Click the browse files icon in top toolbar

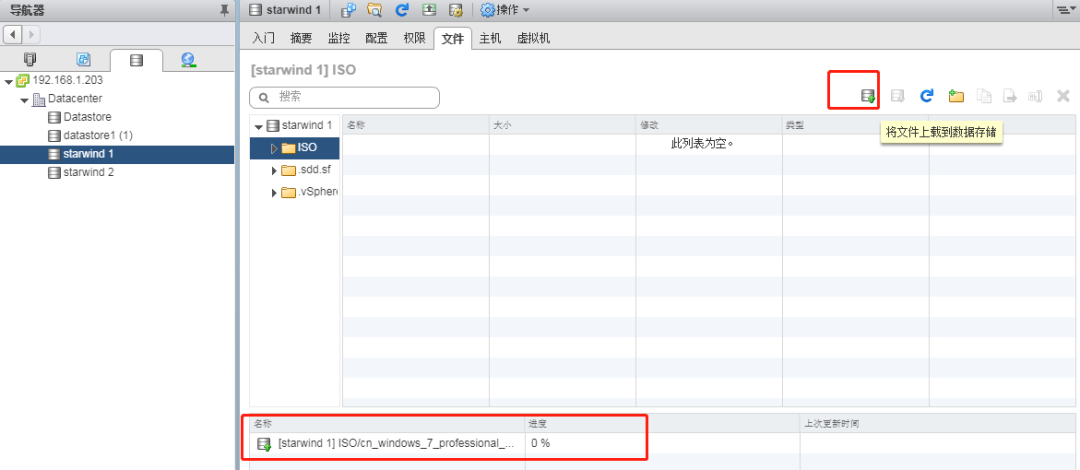tap(374, 10)
